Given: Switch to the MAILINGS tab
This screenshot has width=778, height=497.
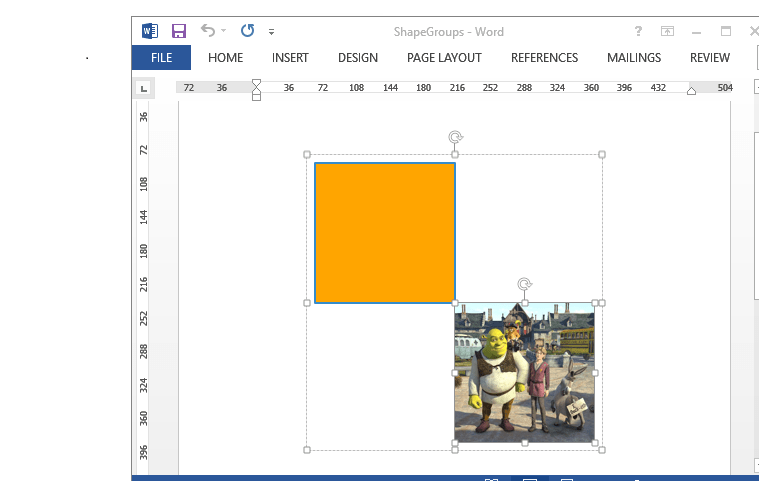Looking at the screenshot, I should (634, 58).
